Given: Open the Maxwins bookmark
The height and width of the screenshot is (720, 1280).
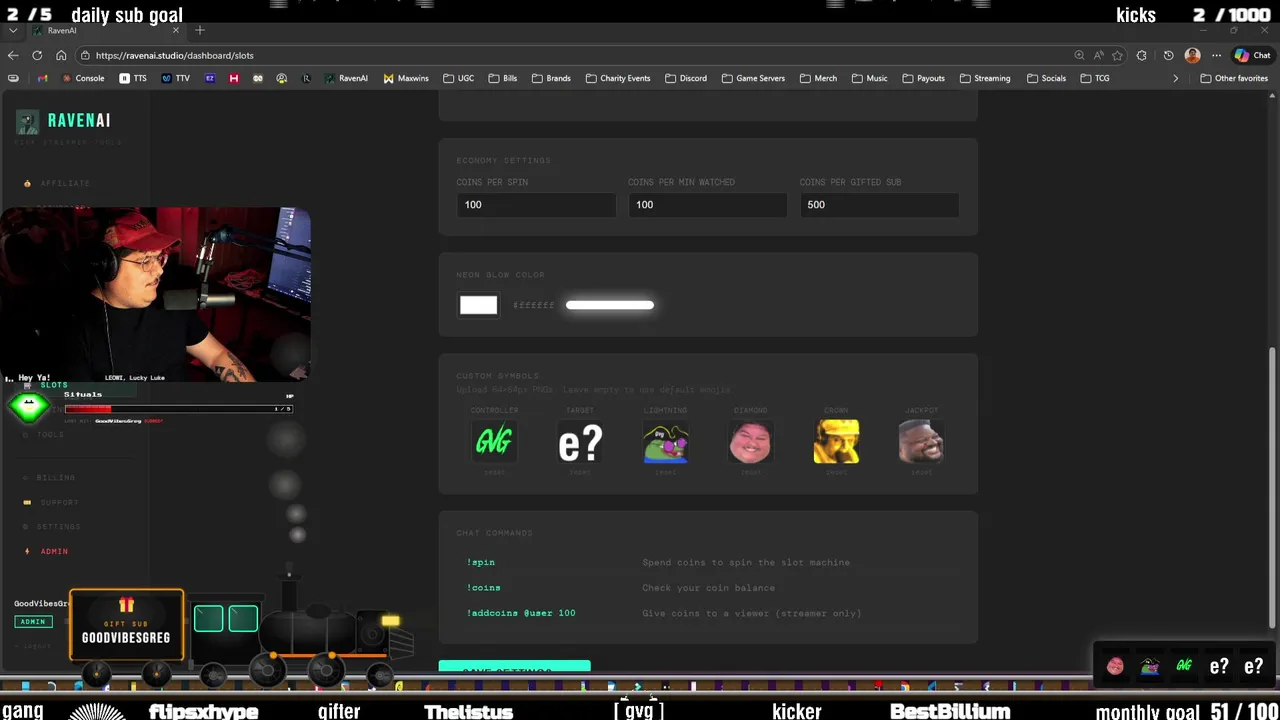Looking at the screenshot, I should pyautogui.click(x=406, y=78).
